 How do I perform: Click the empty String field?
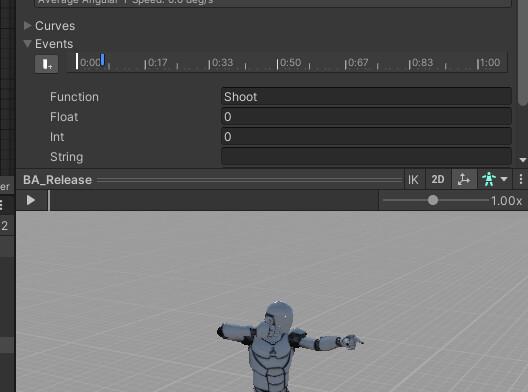(x=366, y=156)
